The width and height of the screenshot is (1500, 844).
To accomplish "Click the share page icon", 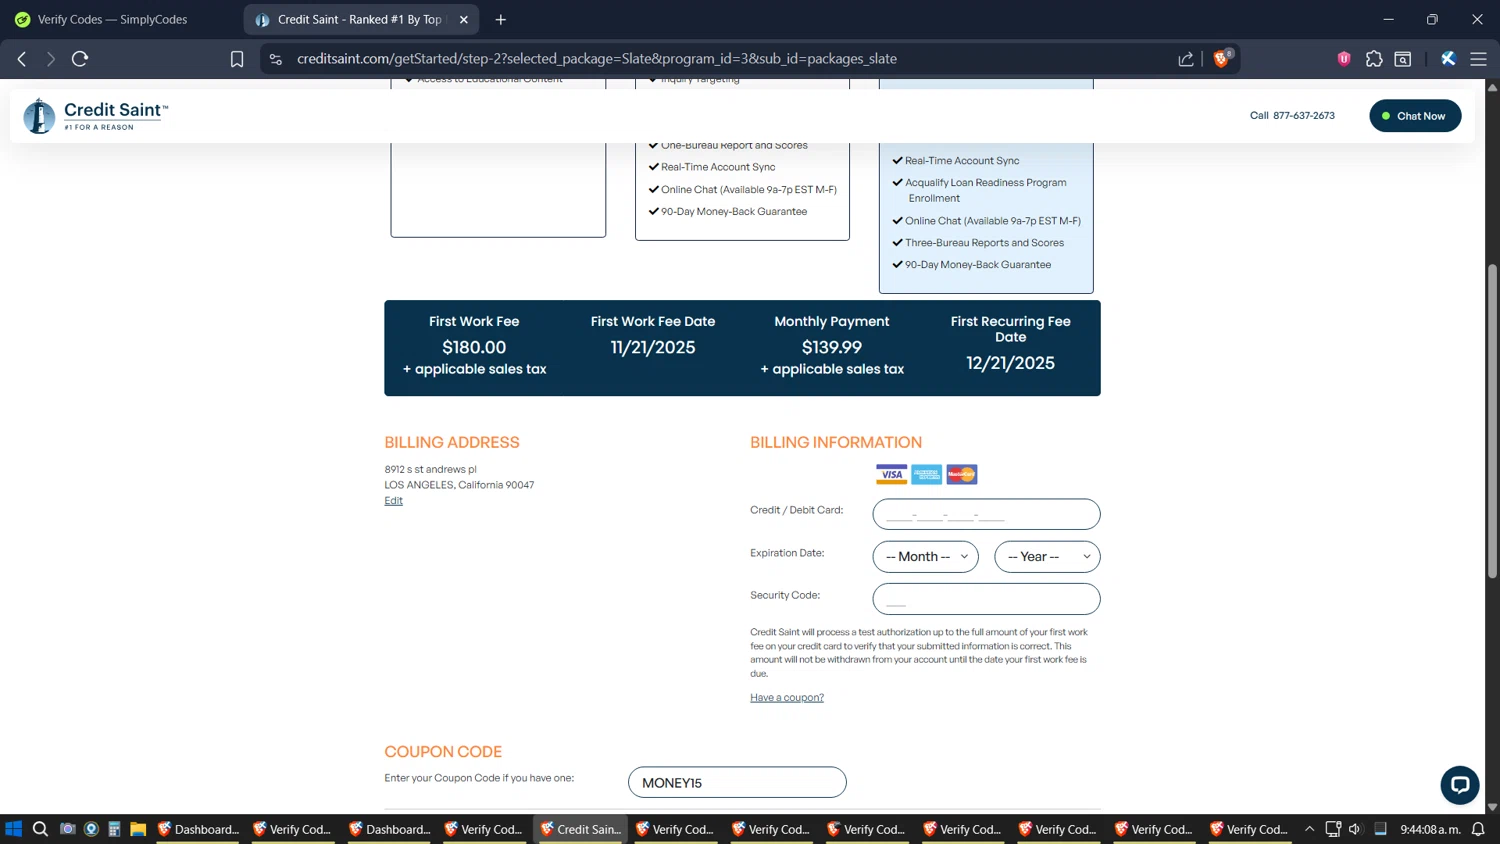I will [1186, 59].
